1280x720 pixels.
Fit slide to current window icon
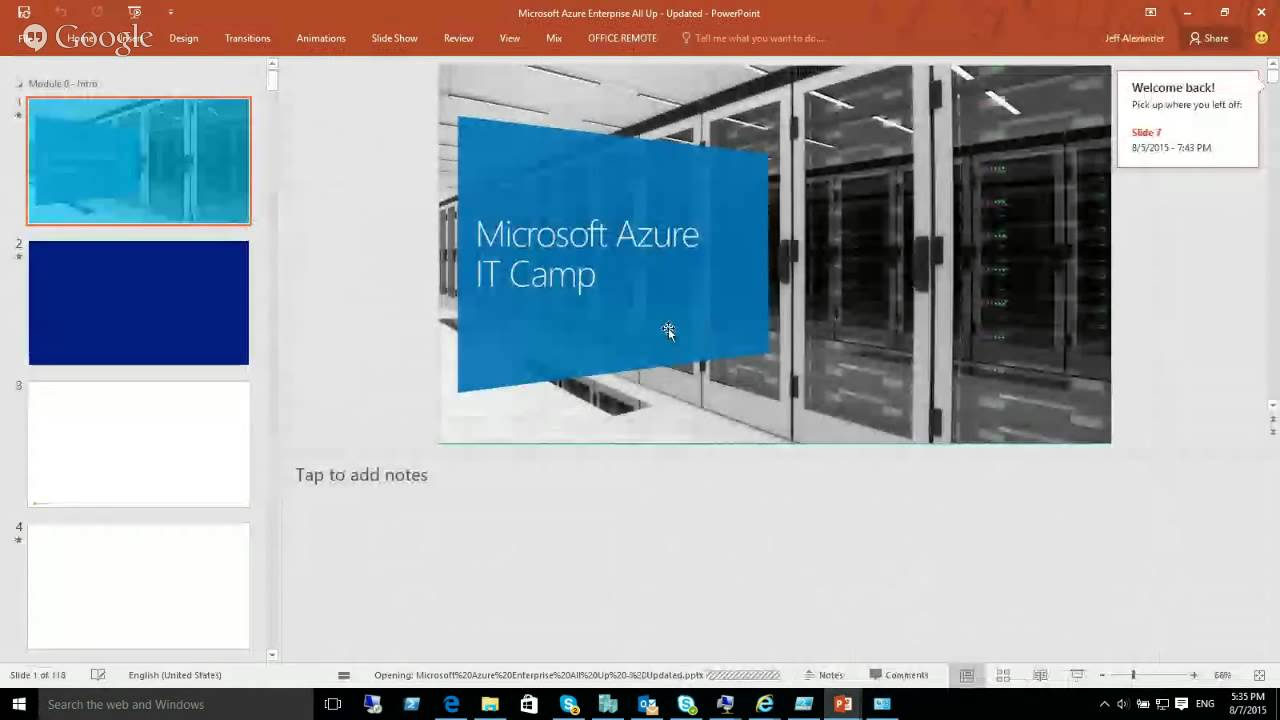[1259, 675]
